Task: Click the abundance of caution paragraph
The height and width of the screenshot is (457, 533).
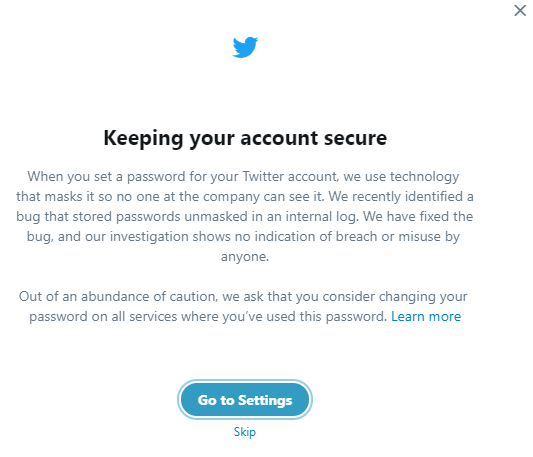Action: tap(245, 306)
